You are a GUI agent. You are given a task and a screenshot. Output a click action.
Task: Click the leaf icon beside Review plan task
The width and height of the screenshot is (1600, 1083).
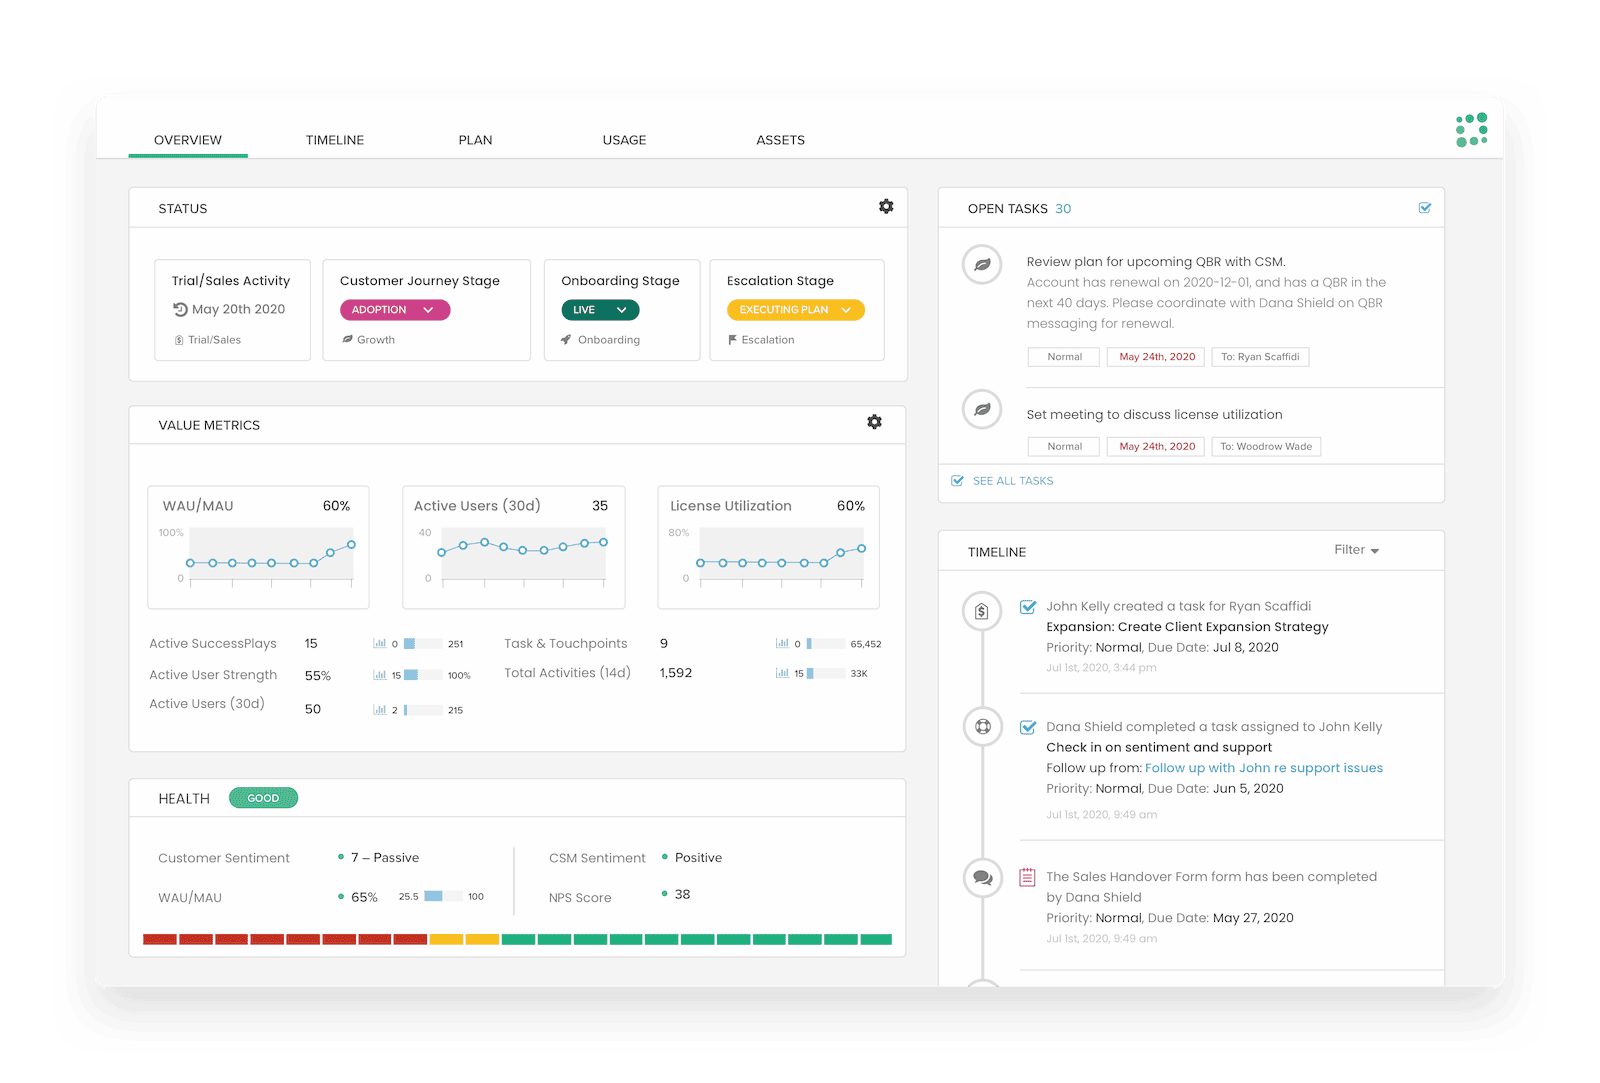pyautogui.click(x=982, y=265)
